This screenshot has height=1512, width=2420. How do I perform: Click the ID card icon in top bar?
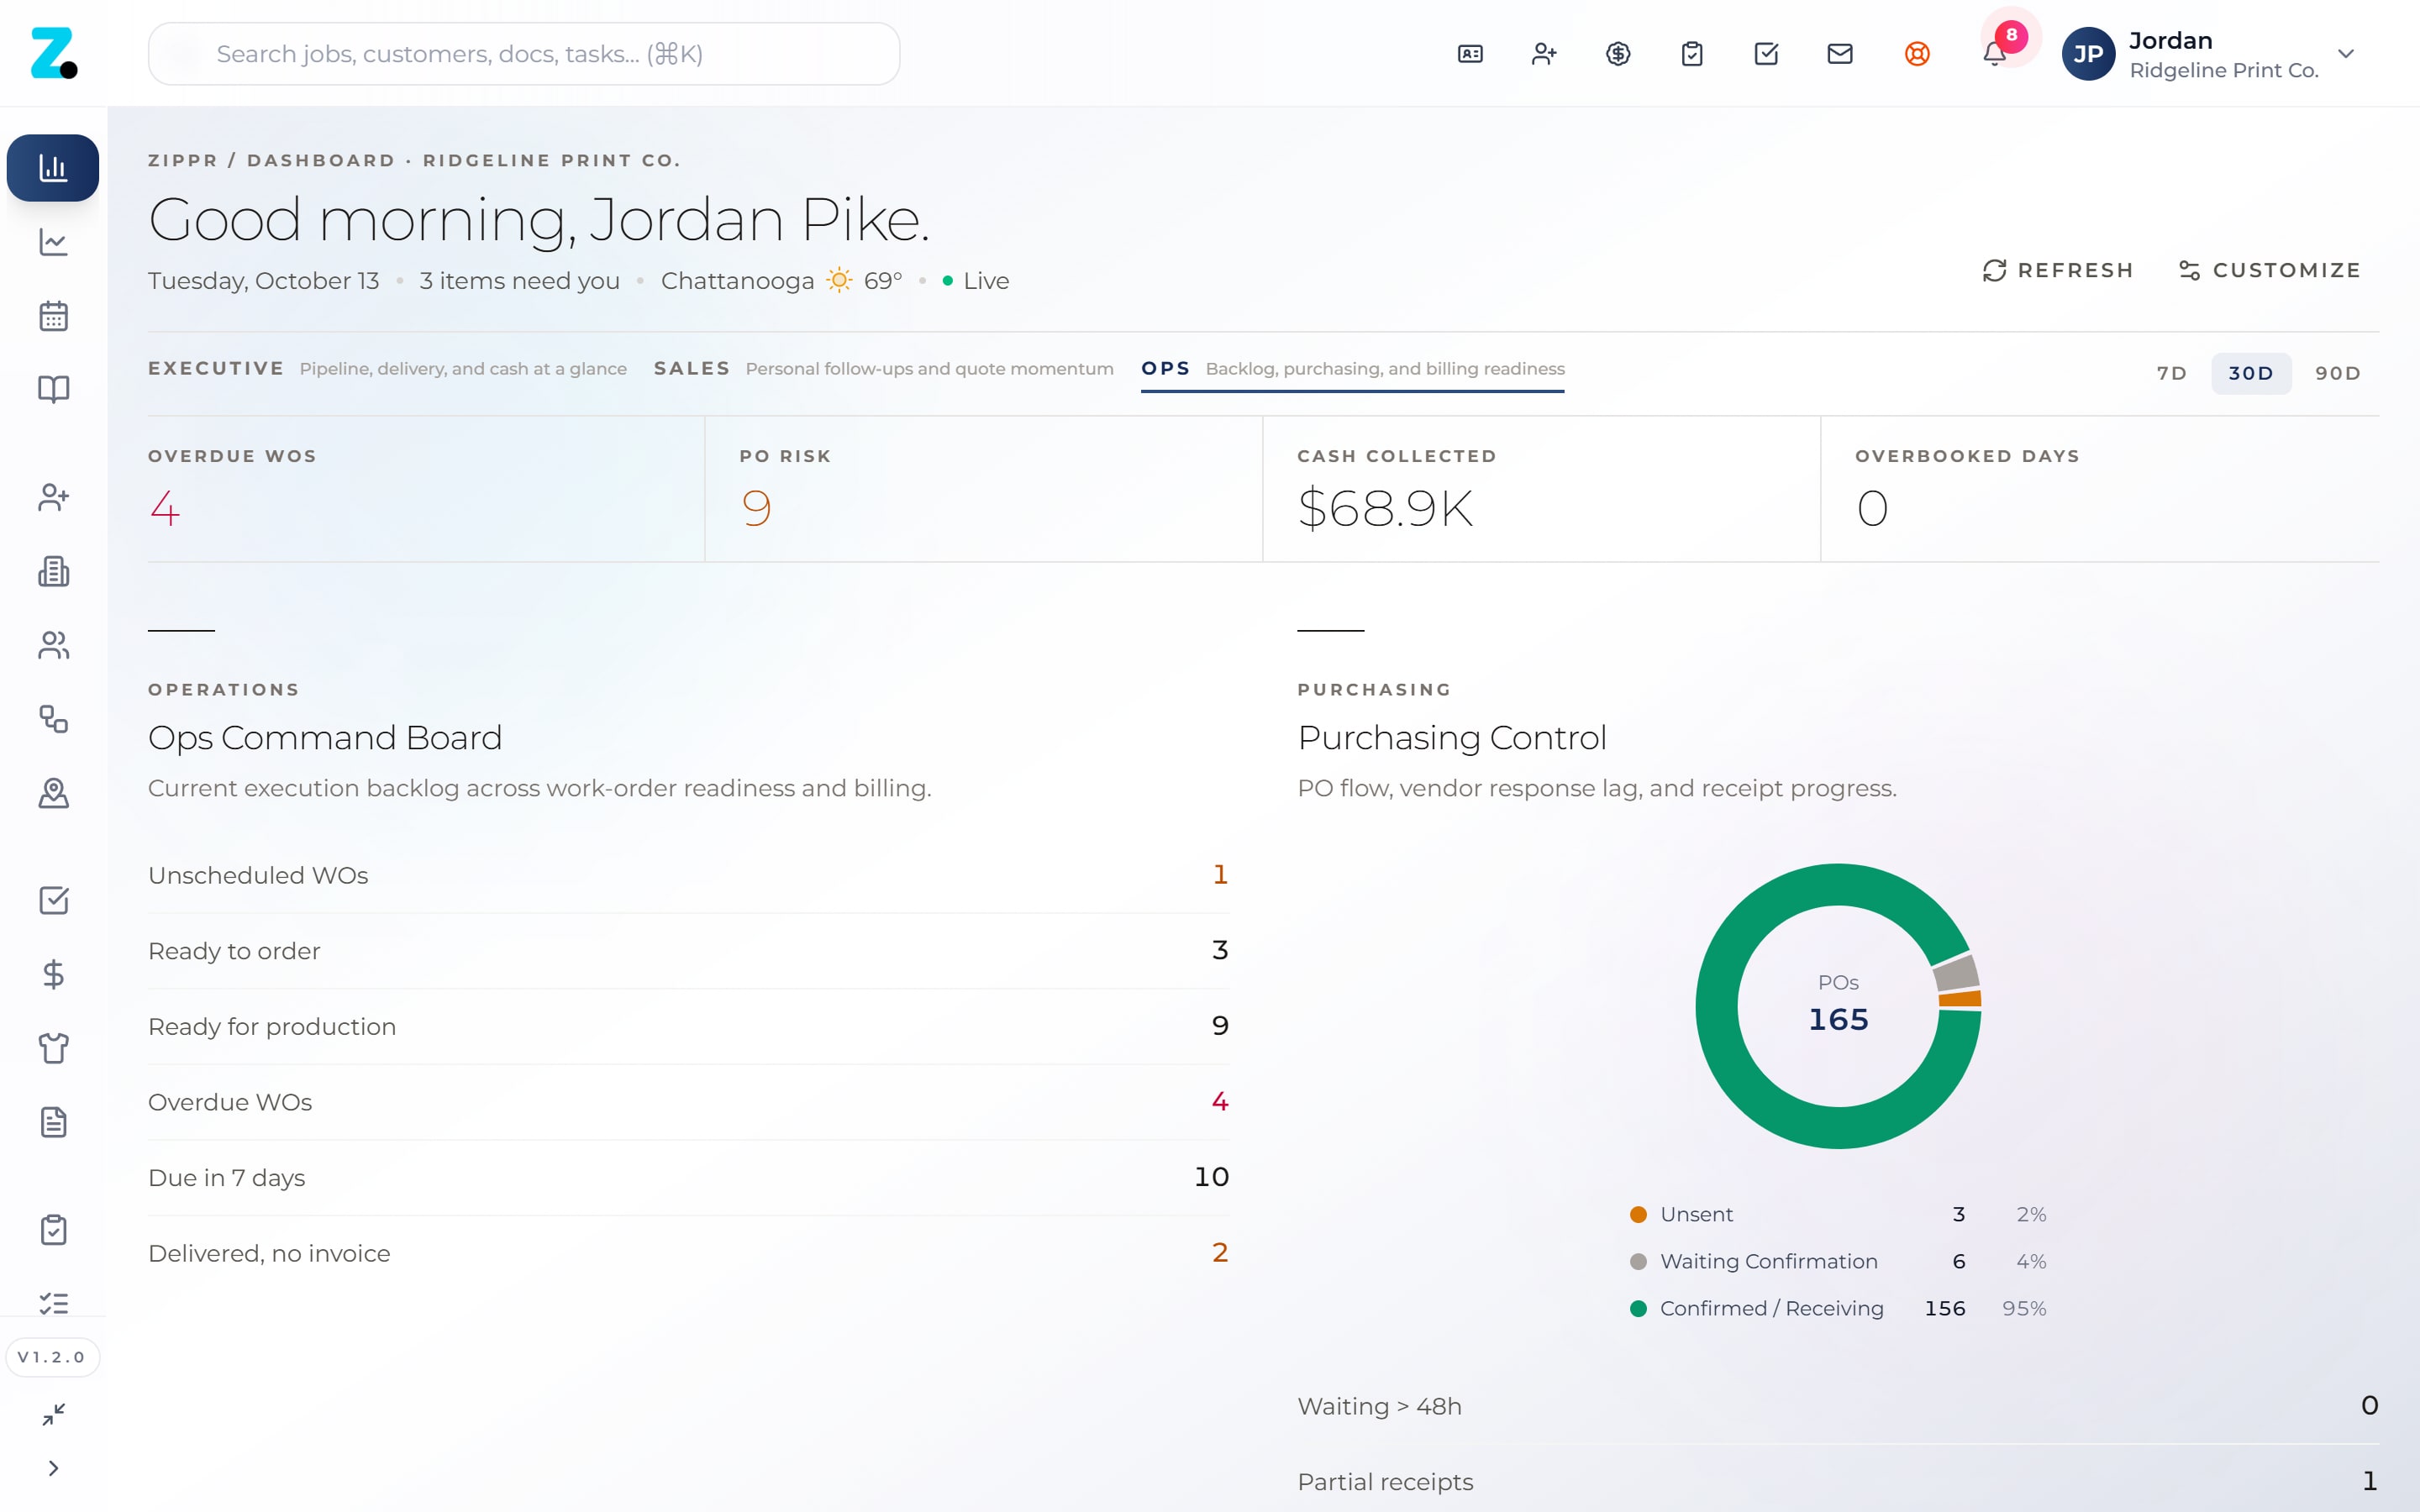click(x=1470, y=54)
